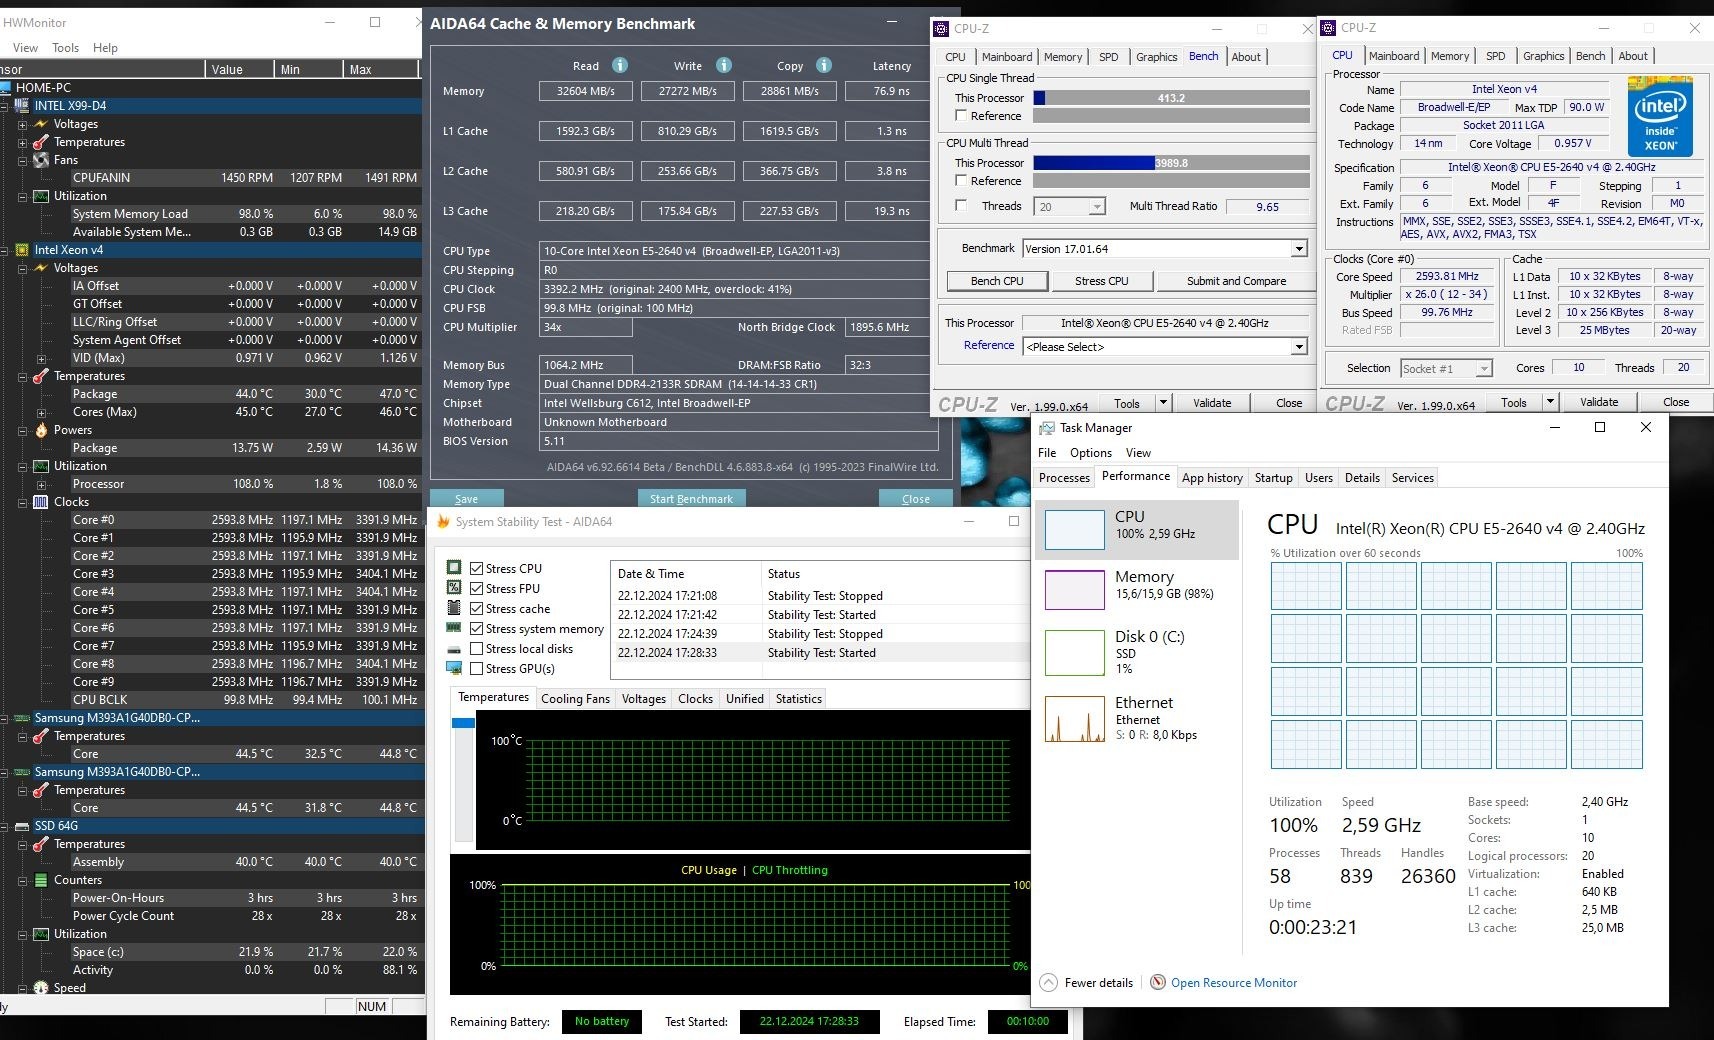The image size is (1714, 1040).
Task: Click the Max column header in HWMonitor
Action: (x=382, y=69)
